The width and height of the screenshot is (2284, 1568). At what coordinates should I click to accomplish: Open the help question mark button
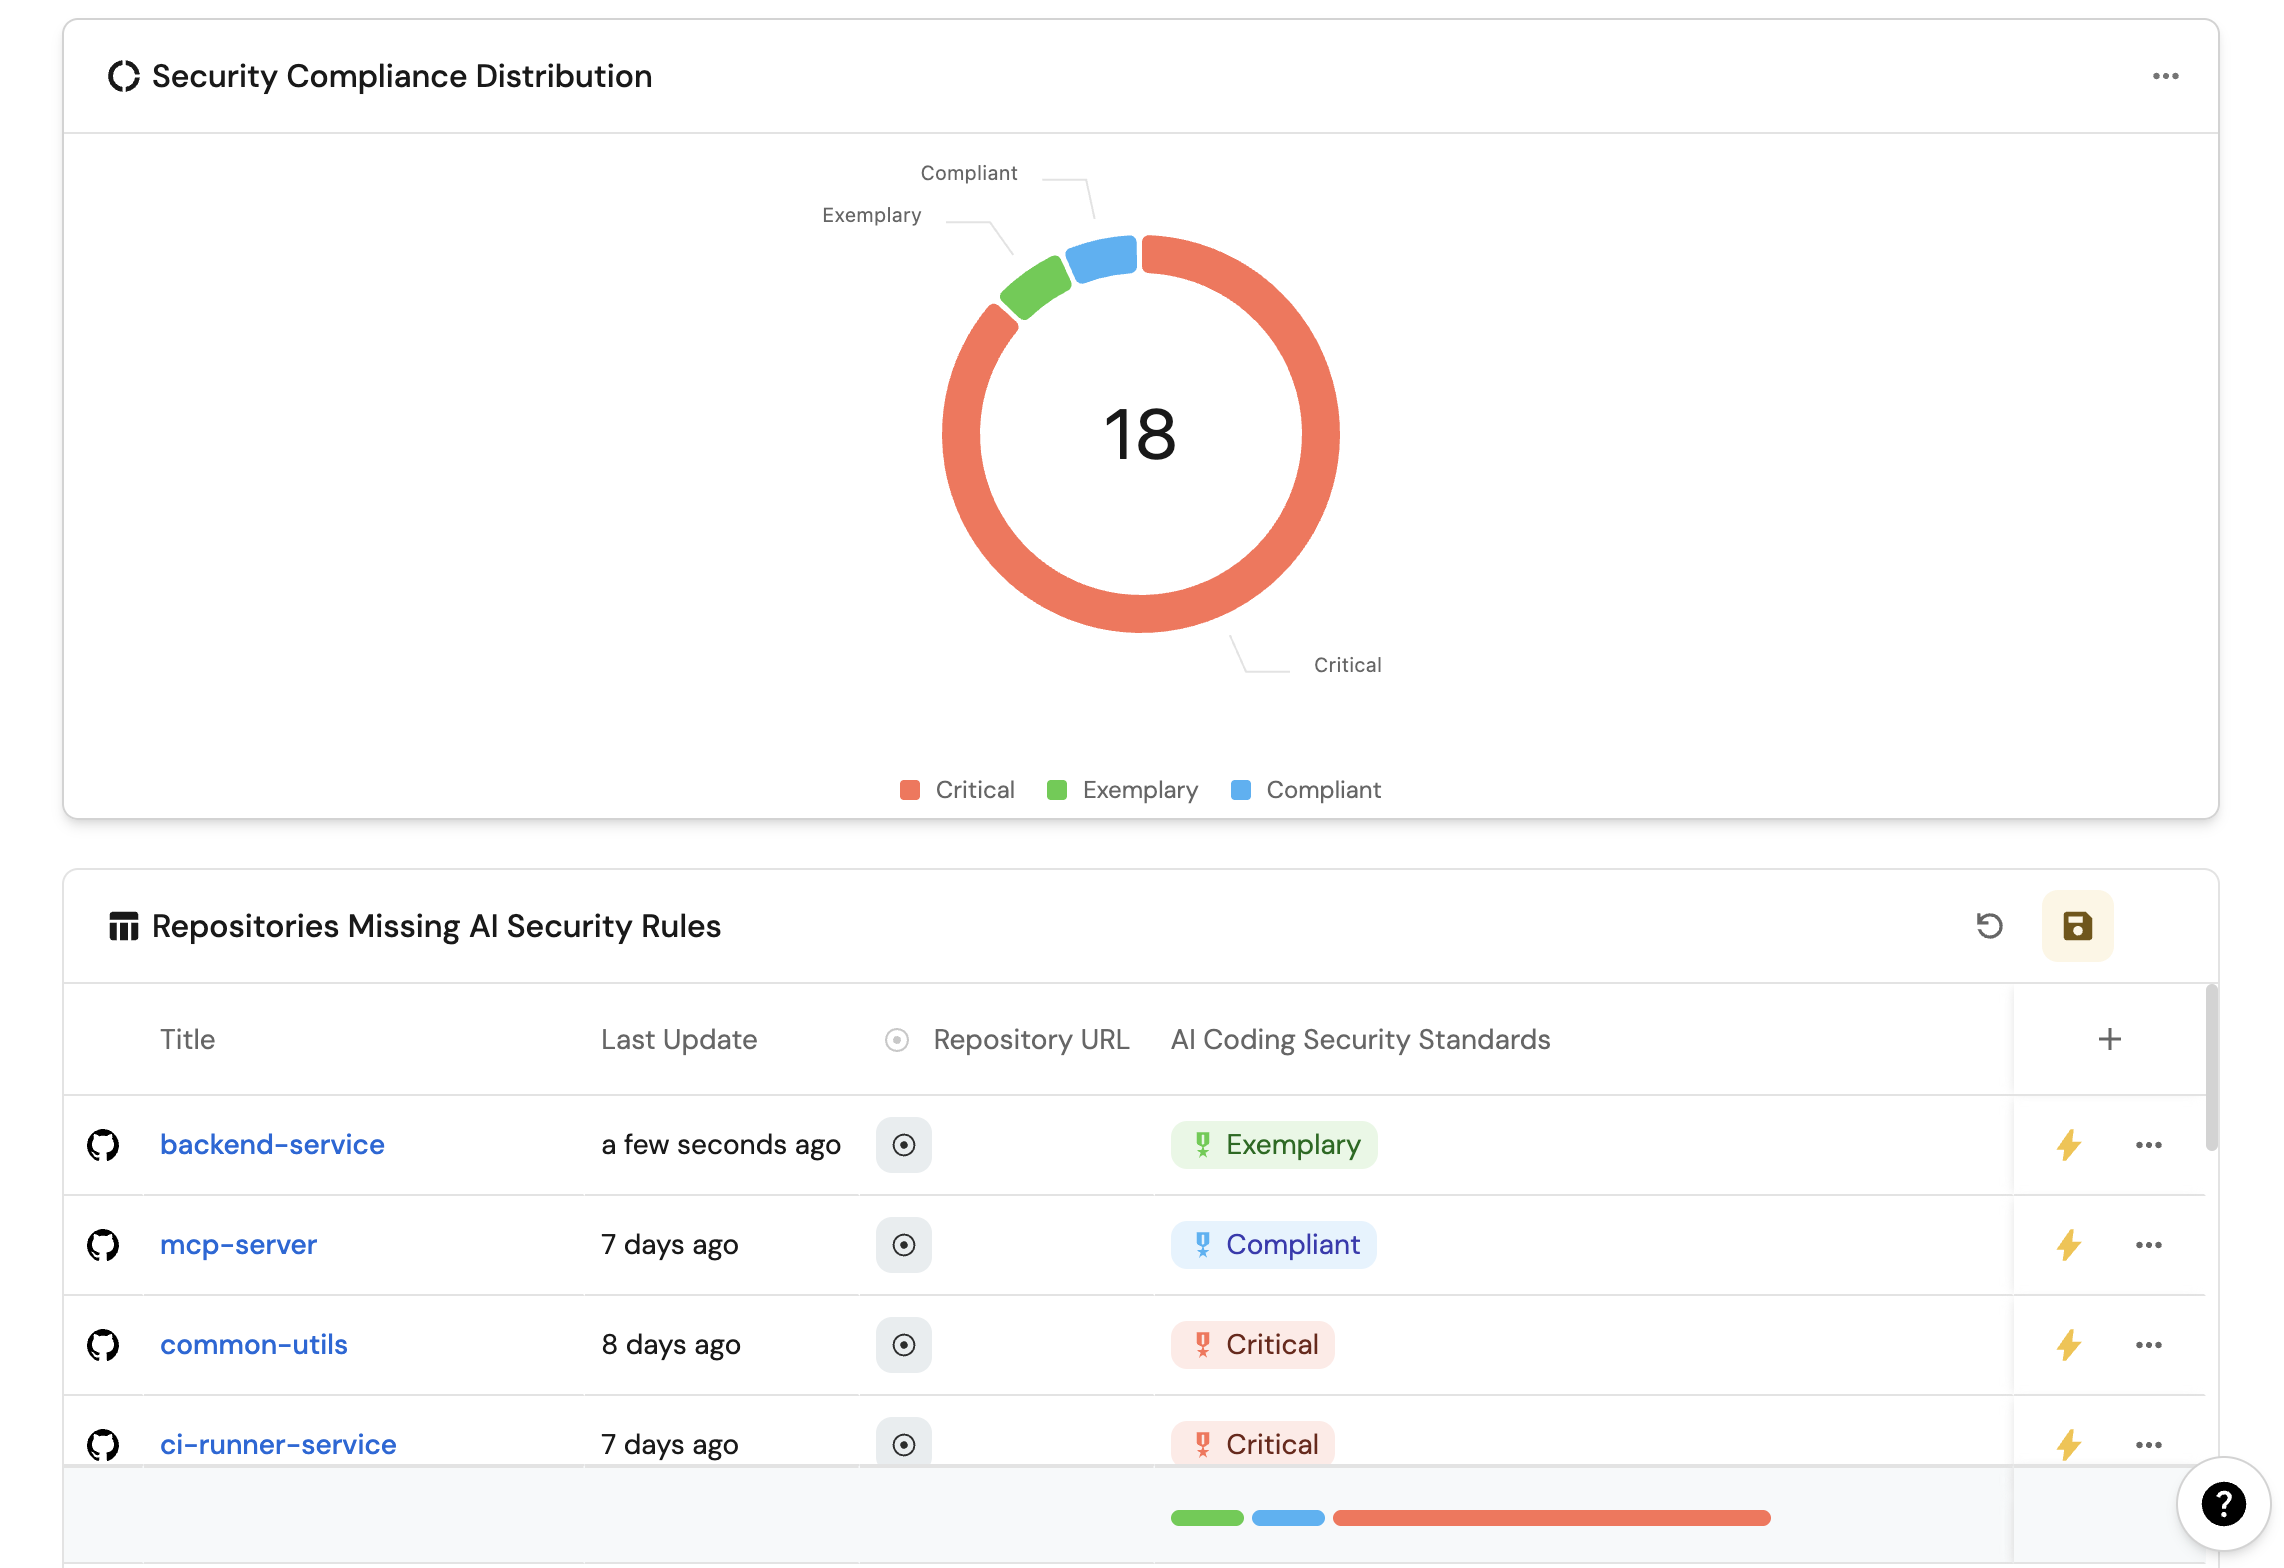tap(2223, 1503)
